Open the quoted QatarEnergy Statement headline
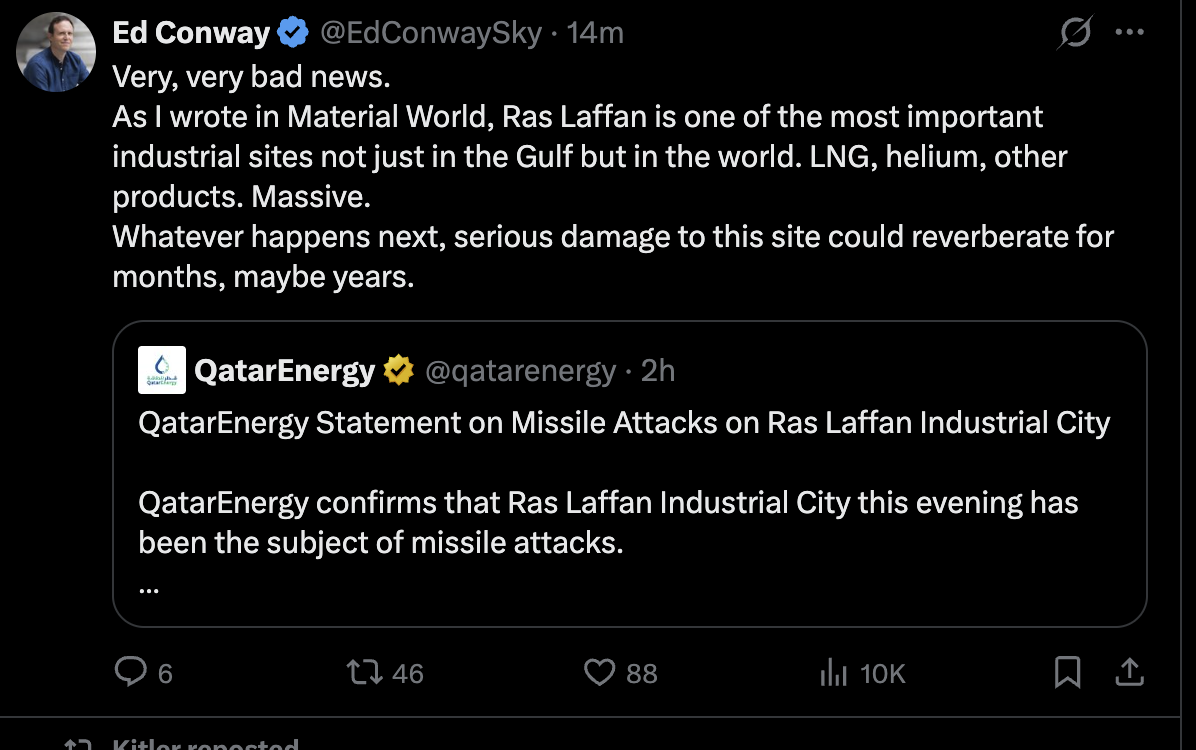1196x750 pixels. [624, 422]
